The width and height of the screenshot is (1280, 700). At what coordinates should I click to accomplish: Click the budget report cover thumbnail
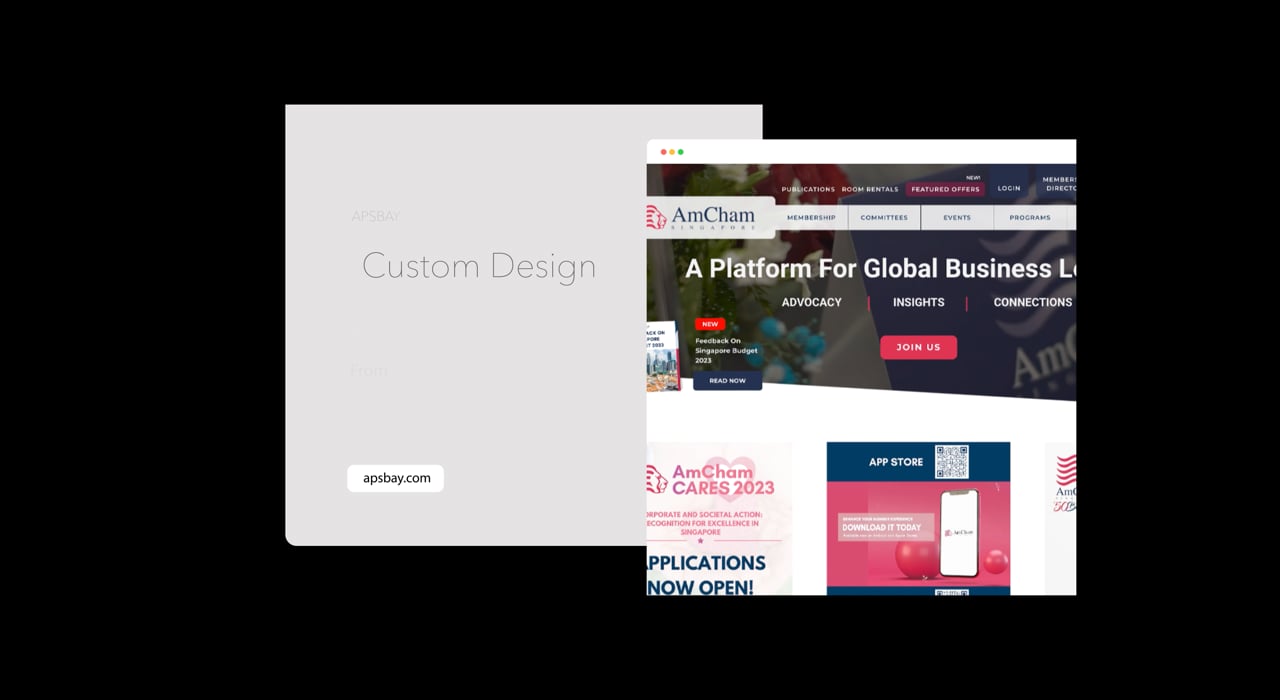click(664, 355)
